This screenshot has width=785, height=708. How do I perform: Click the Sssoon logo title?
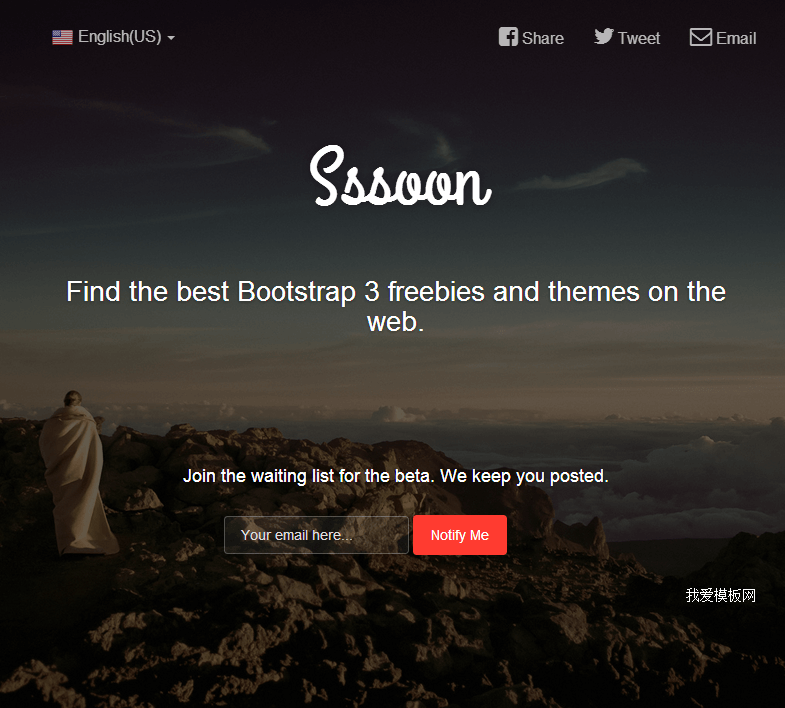click(x=401, y=176)
